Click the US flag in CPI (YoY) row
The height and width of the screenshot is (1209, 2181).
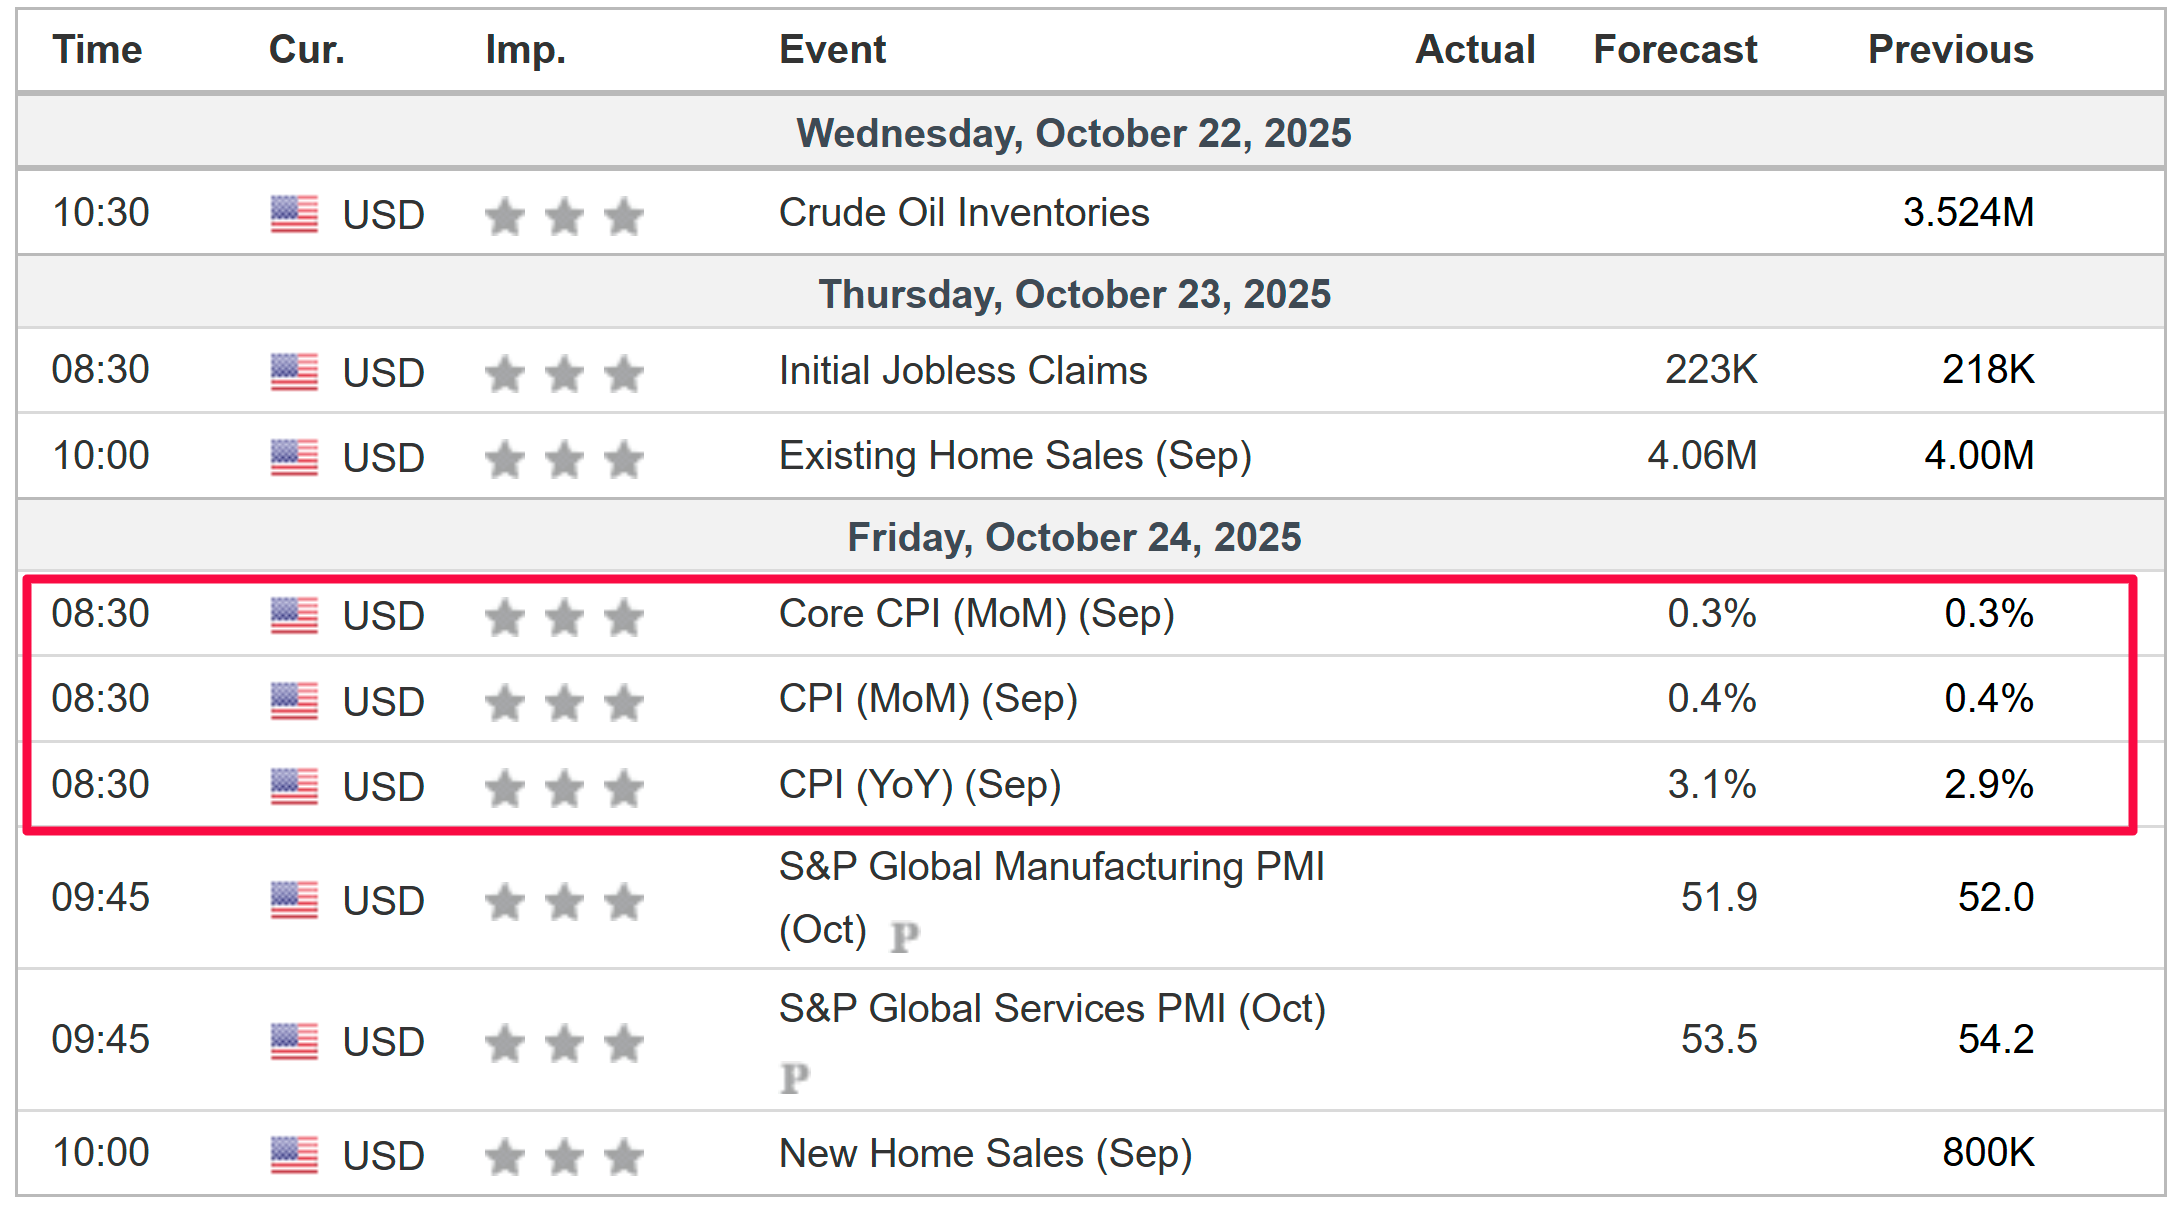(294, 787)
